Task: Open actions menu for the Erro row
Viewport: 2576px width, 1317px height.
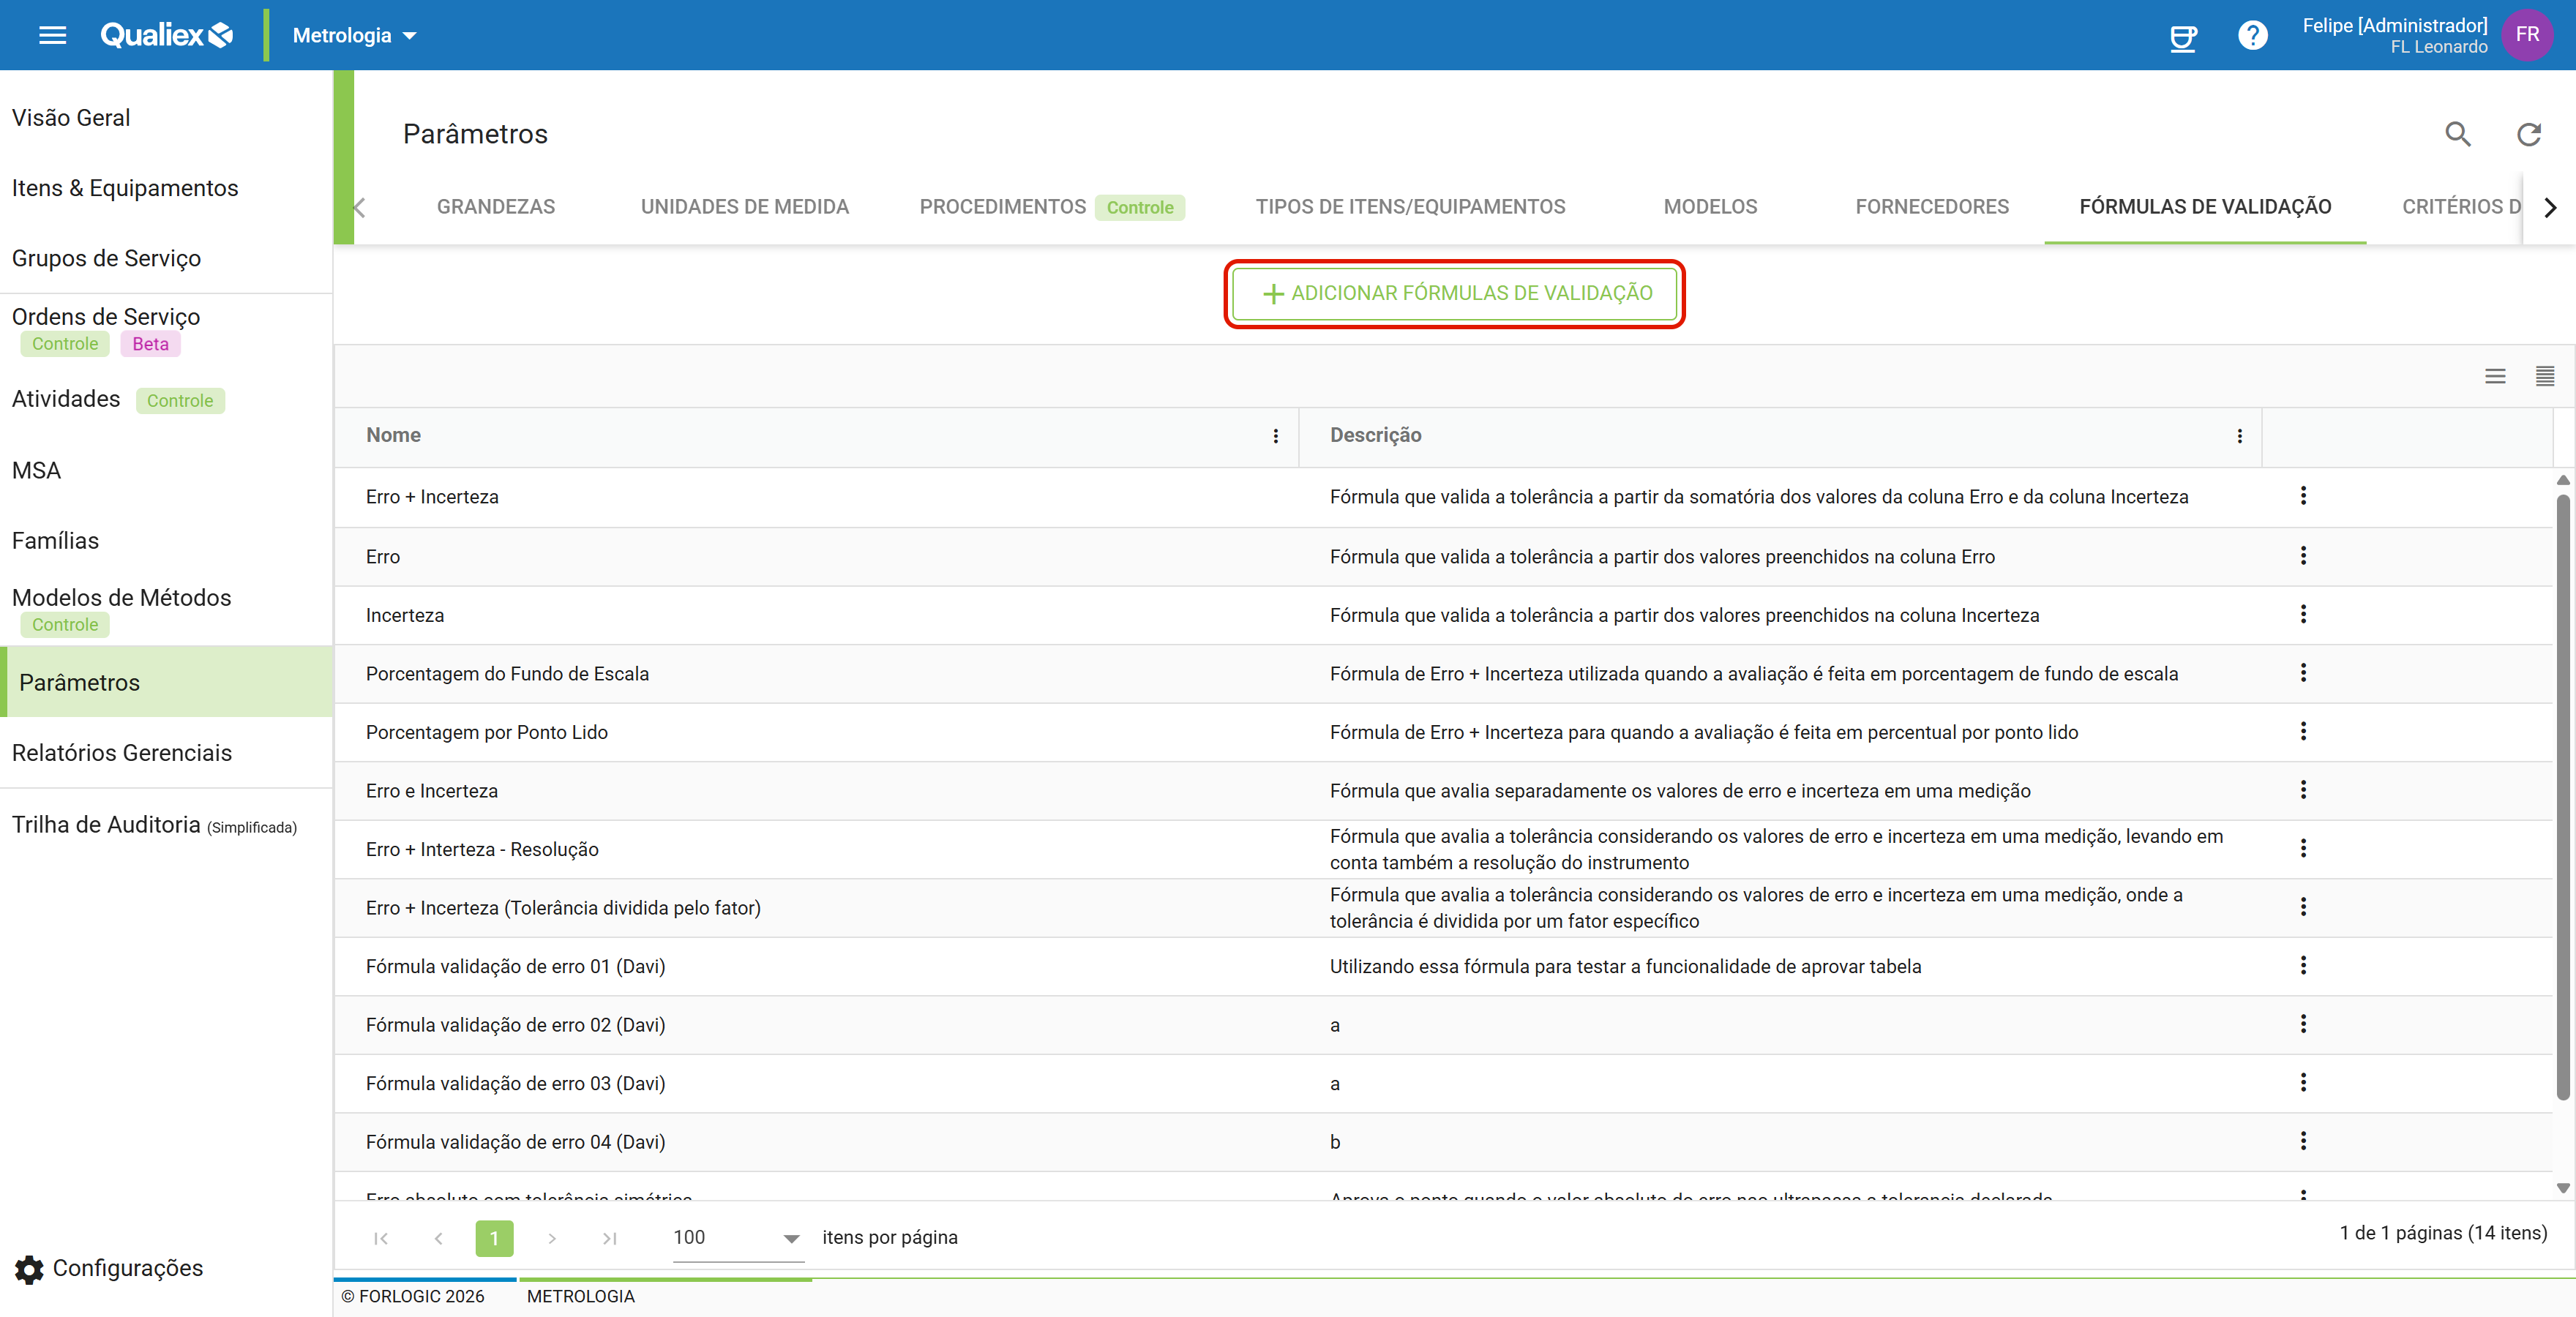Action: tap(2303, 556)
